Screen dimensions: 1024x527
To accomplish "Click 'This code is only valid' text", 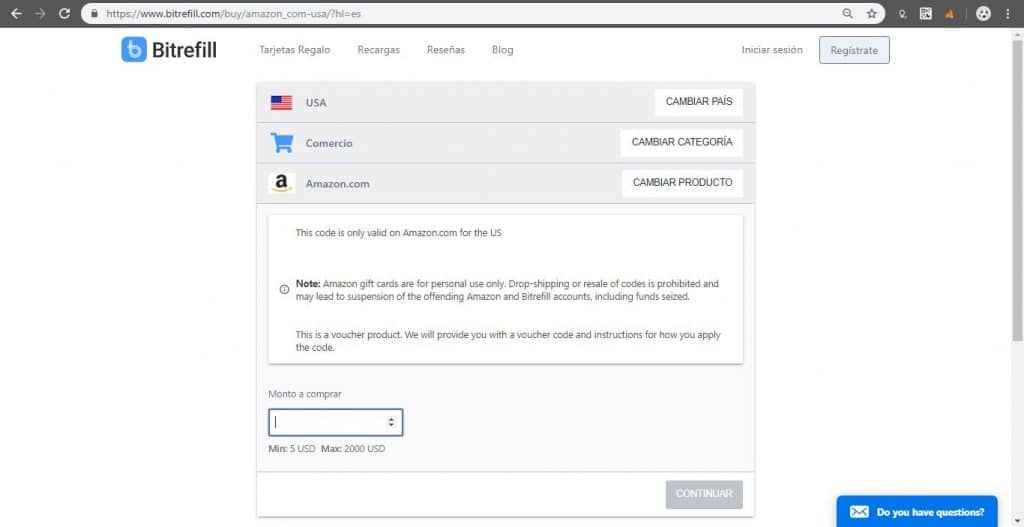I will pyautogui.click(x=398, y=232).
